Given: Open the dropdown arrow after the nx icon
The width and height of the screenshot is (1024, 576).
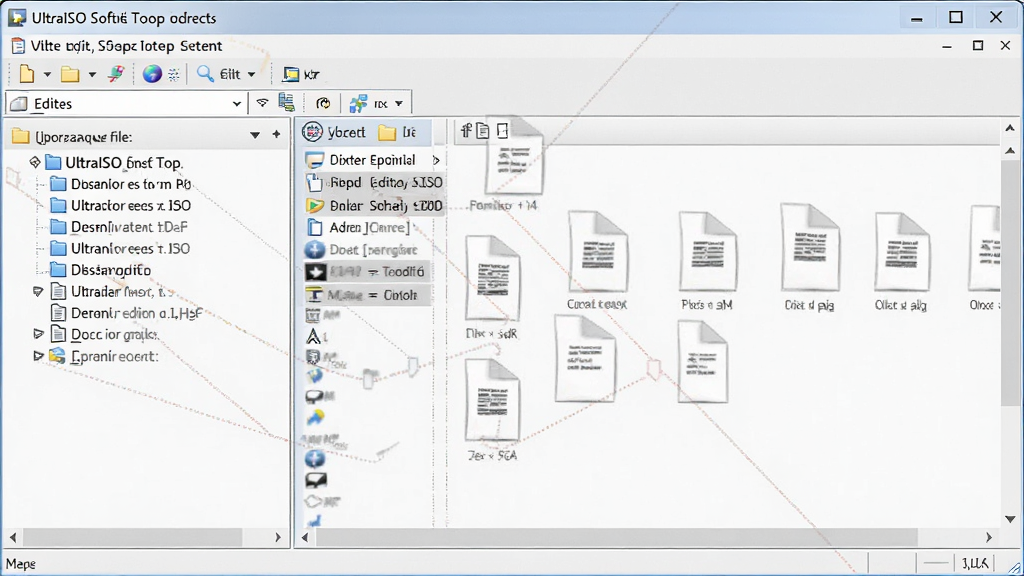Looking at the screenshot, I should (399, 104).
